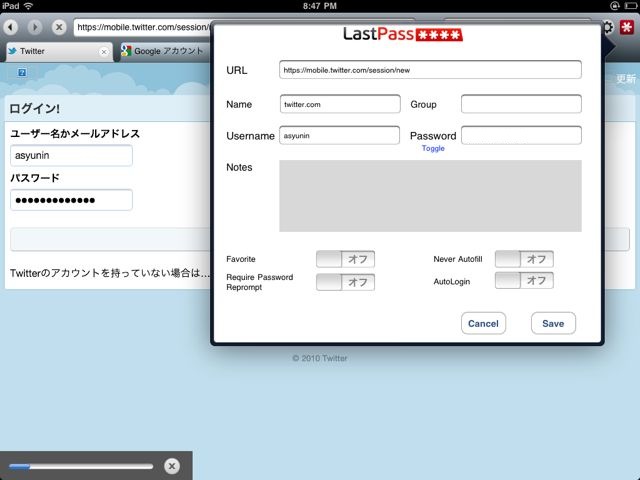Click the 8:47 PM clock
This screenshot has height=480, width=640.
click(x=320, y=6)
